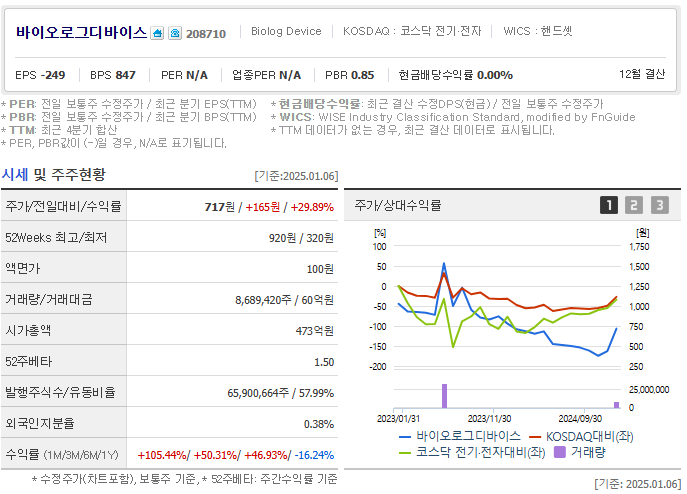Open the phone icon beside stock code
Image resolution: width=687 pixels, height=494 pixels.
[175, 33]
